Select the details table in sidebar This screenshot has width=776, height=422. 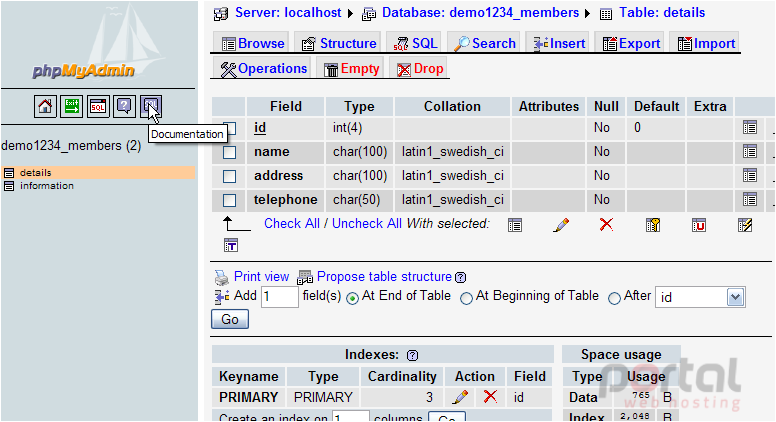36,173
